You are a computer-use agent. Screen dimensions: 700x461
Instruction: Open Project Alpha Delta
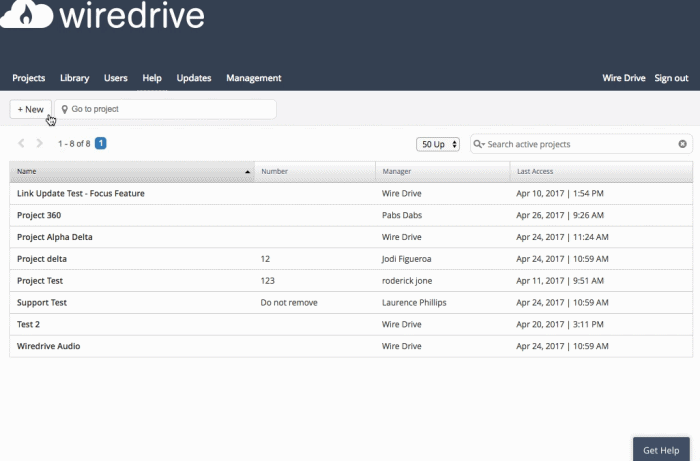coord(54,237)
